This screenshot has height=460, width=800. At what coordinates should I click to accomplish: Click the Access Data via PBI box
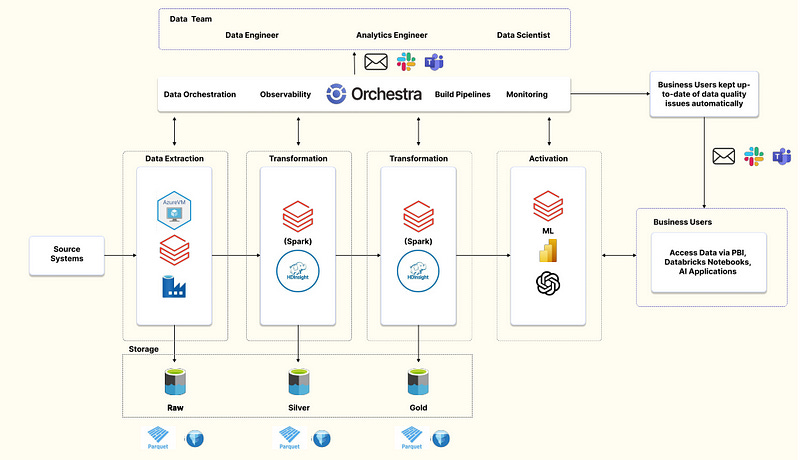tap(709, 263)
